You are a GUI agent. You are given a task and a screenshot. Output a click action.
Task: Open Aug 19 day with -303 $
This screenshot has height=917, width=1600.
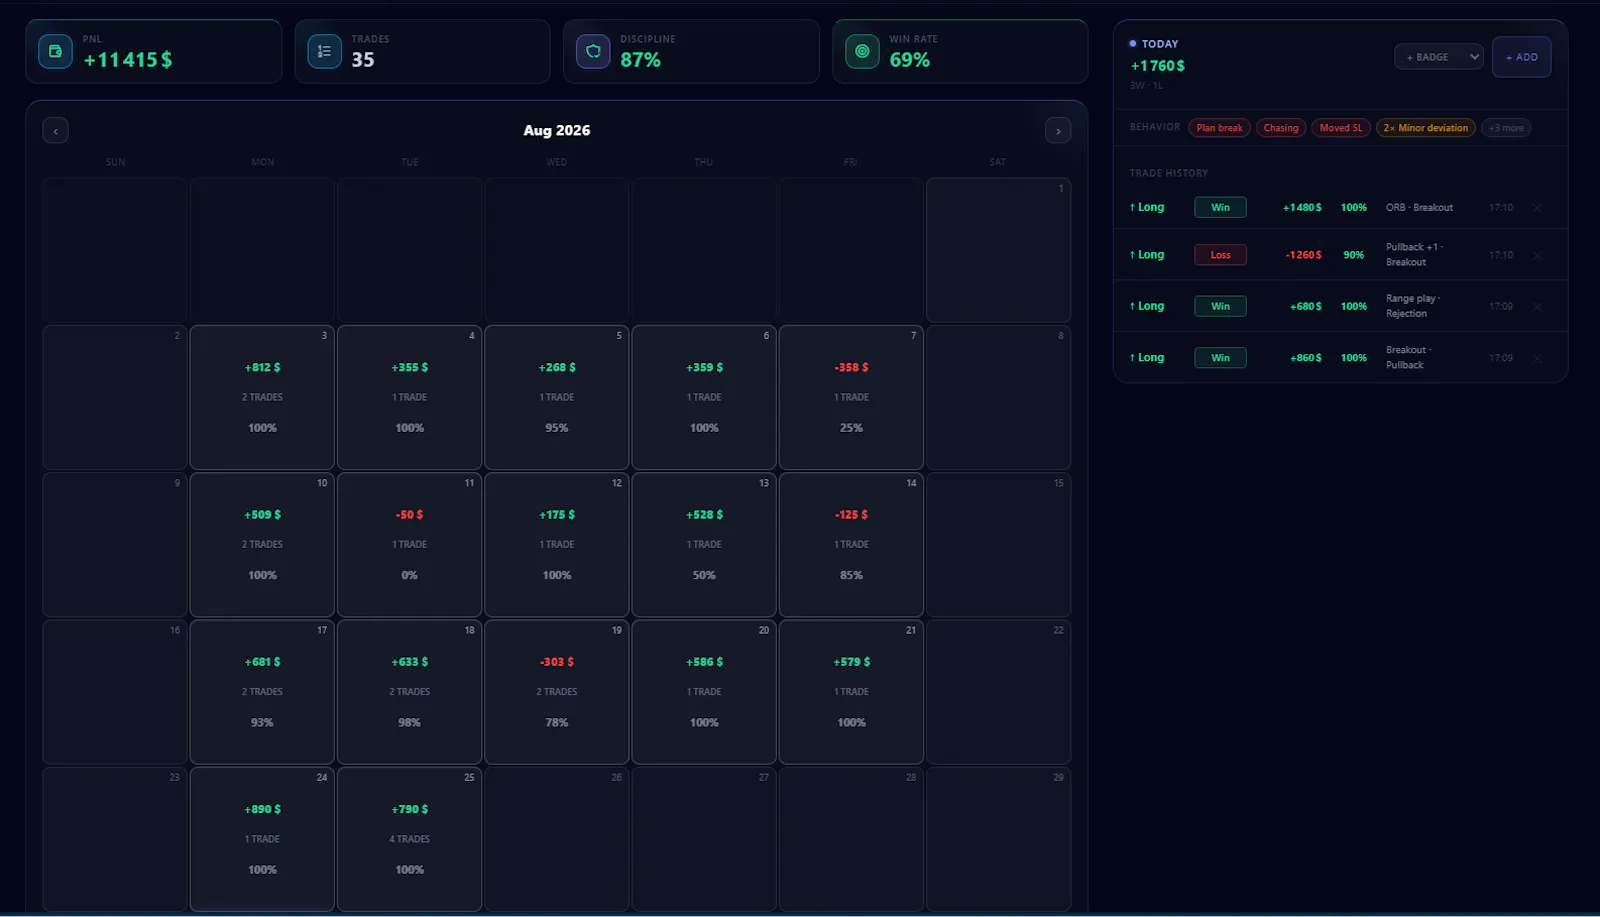pos(557,692)
